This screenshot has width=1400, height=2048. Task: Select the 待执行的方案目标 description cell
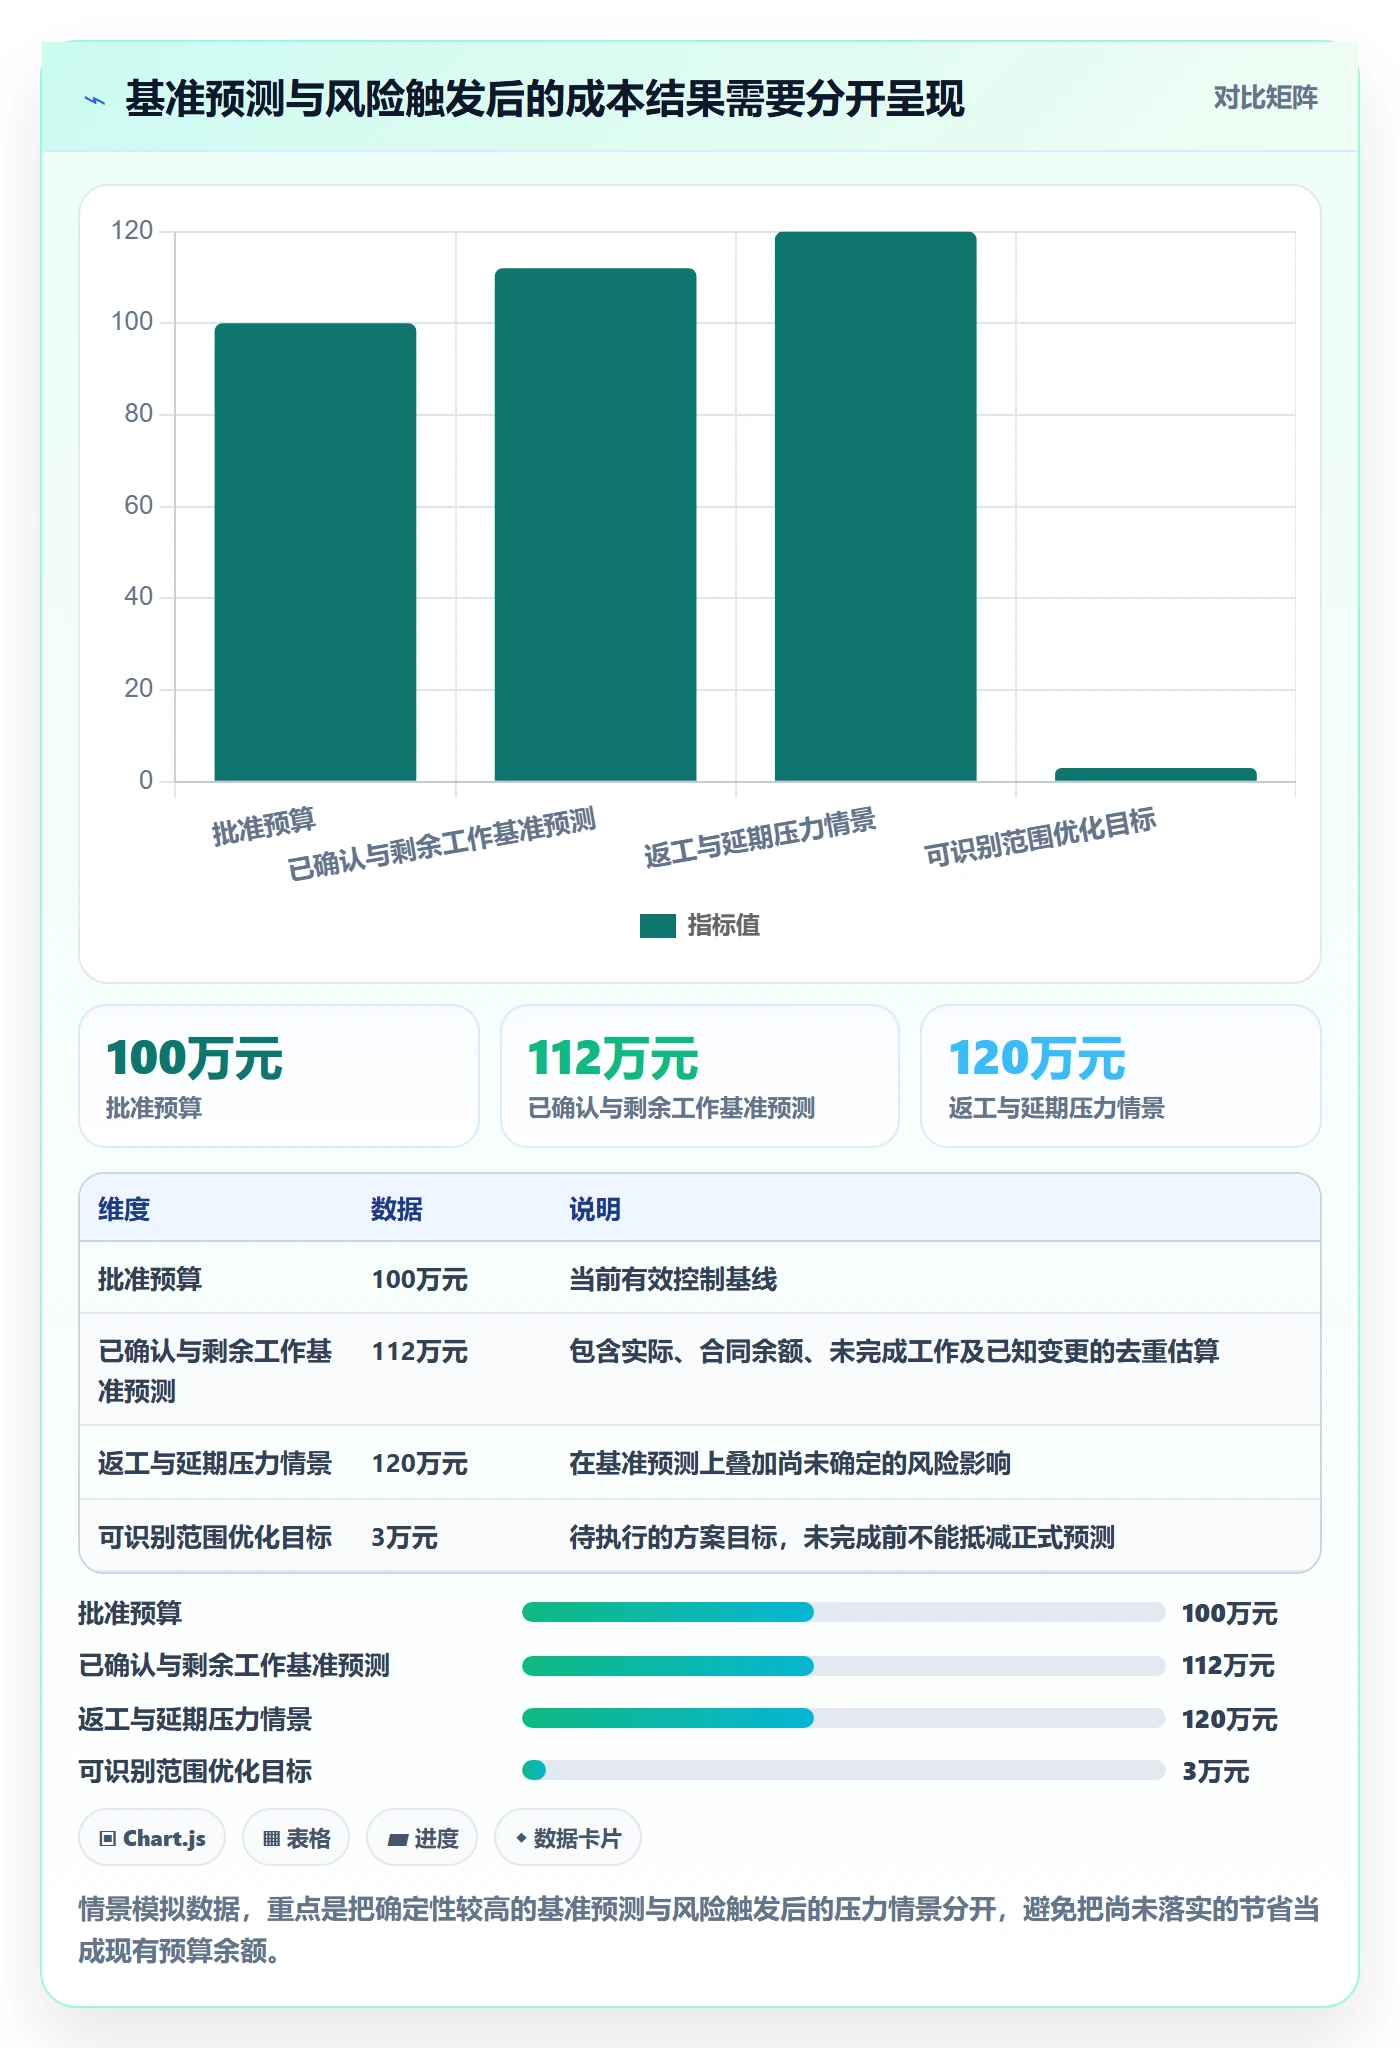842,1537
